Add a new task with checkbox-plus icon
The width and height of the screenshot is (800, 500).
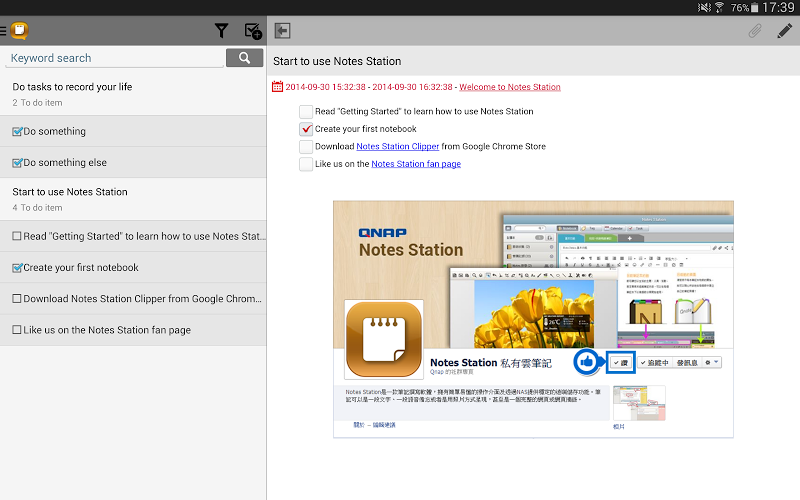pyautogui.click(x=253, y=31)
